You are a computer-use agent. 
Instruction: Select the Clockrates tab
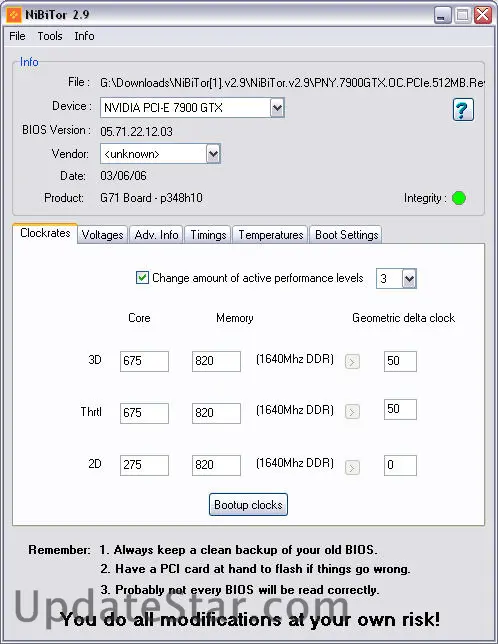(x=45, y=233)
